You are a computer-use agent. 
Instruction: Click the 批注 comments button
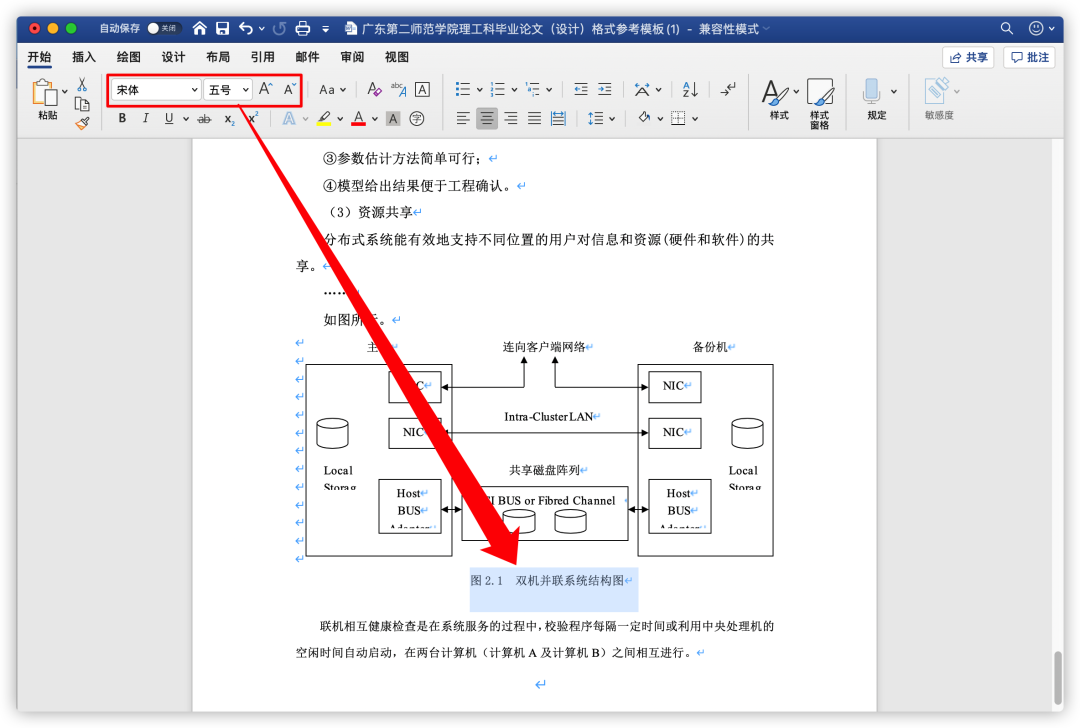pyautogui.click(x=1030, y=57)
